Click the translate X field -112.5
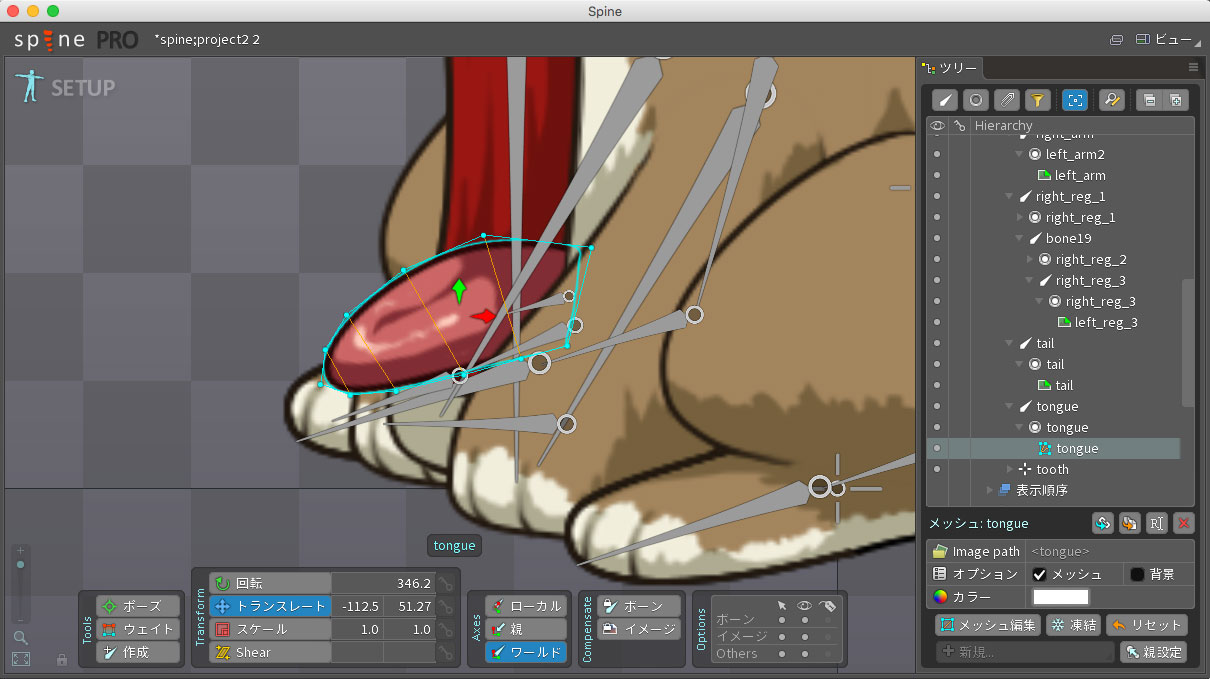The width and height of the screenshot is (1210, 679). [358, 606]
